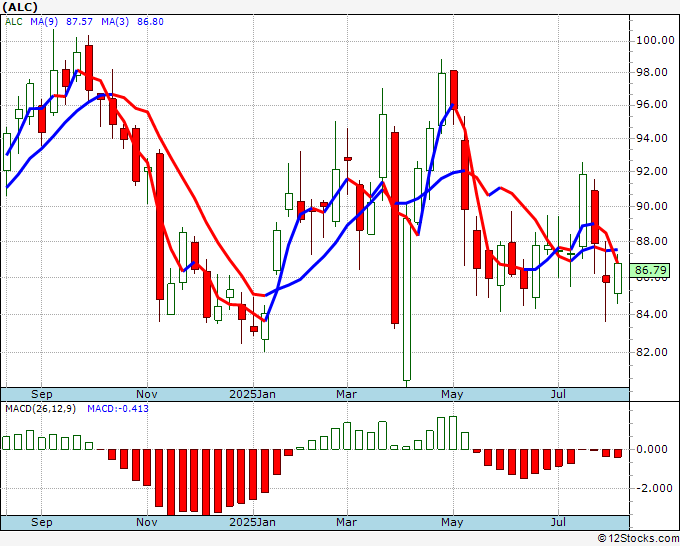The image size is (680, 546).
Task: Select the MA(3) value 86.80
Action: coord(150,22)
